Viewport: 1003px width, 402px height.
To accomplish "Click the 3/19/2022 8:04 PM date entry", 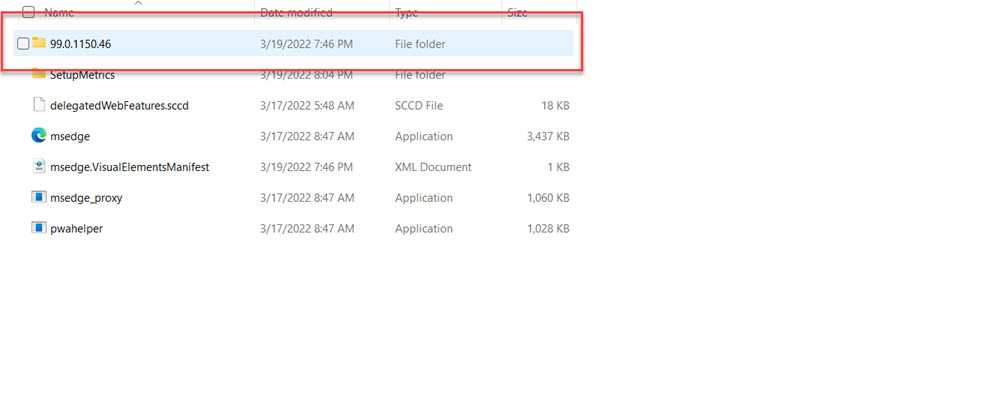I will point(306,74).
